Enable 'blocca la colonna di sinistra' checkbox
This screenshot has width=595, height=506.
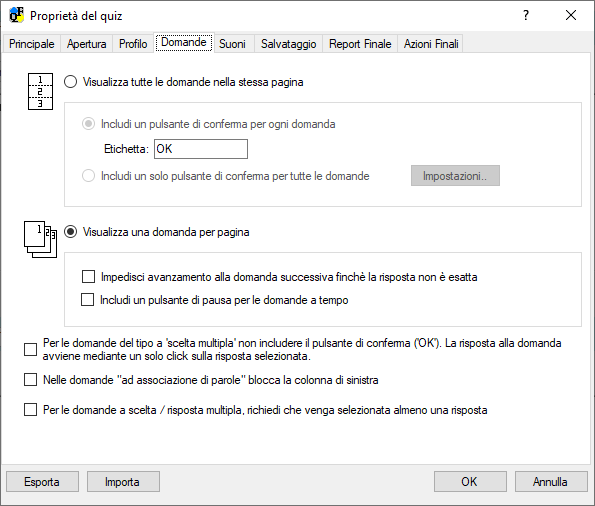(30, 380)
